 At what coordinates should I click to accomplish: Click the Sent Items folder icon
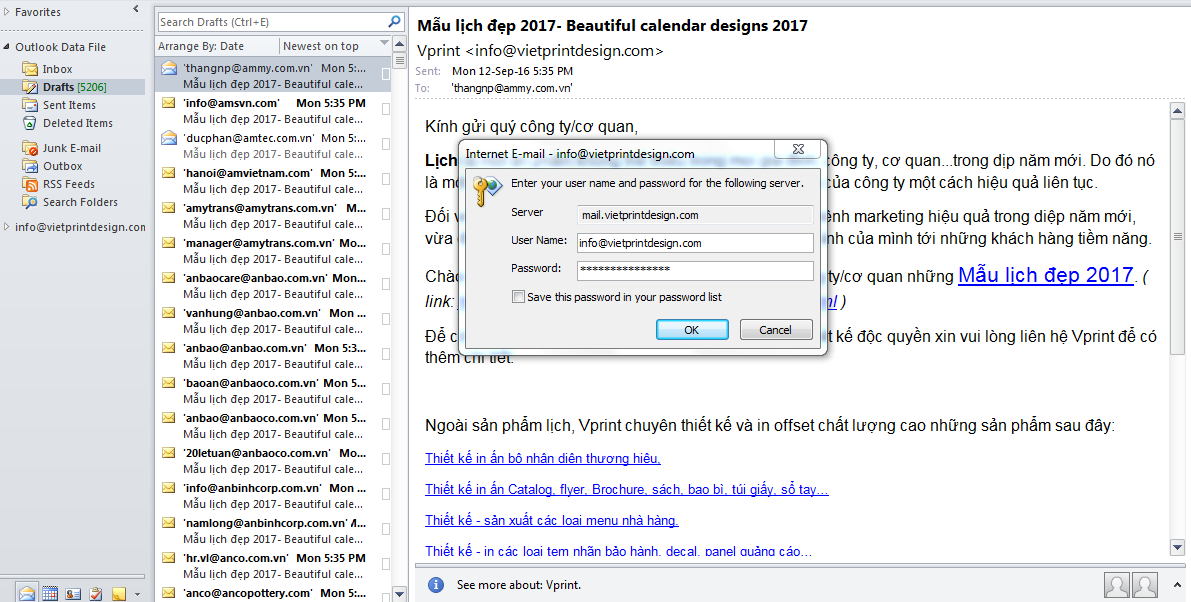(30, 105)
